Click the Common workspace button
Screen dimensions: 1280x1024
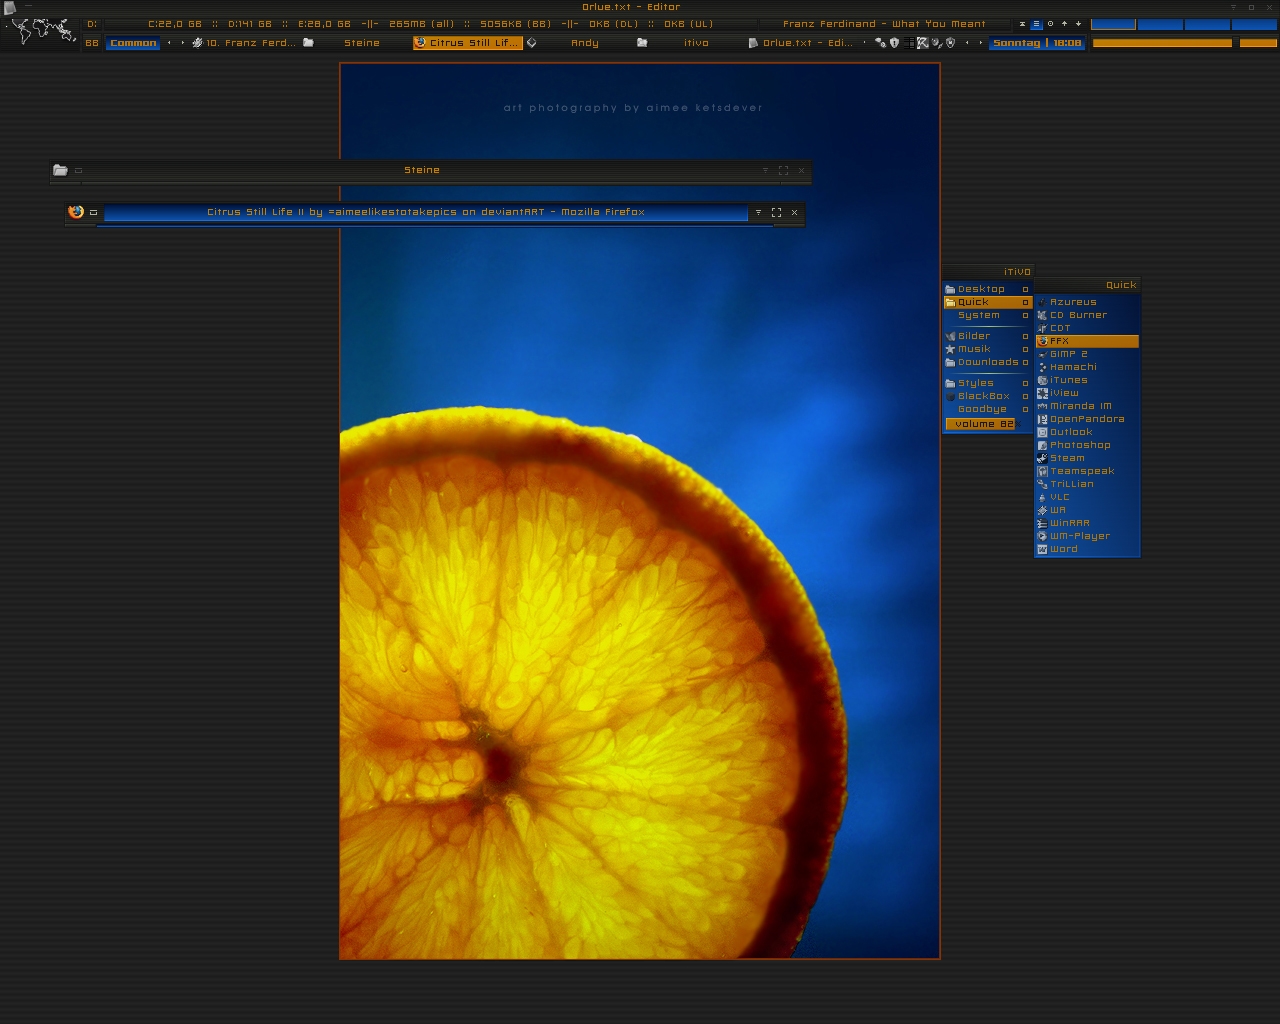click(133, 43)
